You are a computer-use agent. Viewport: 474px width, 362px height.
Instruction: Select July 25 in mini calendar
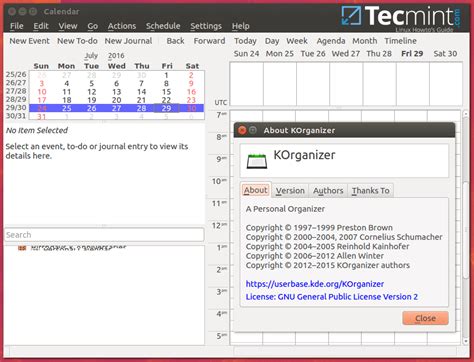pos(67,108)
